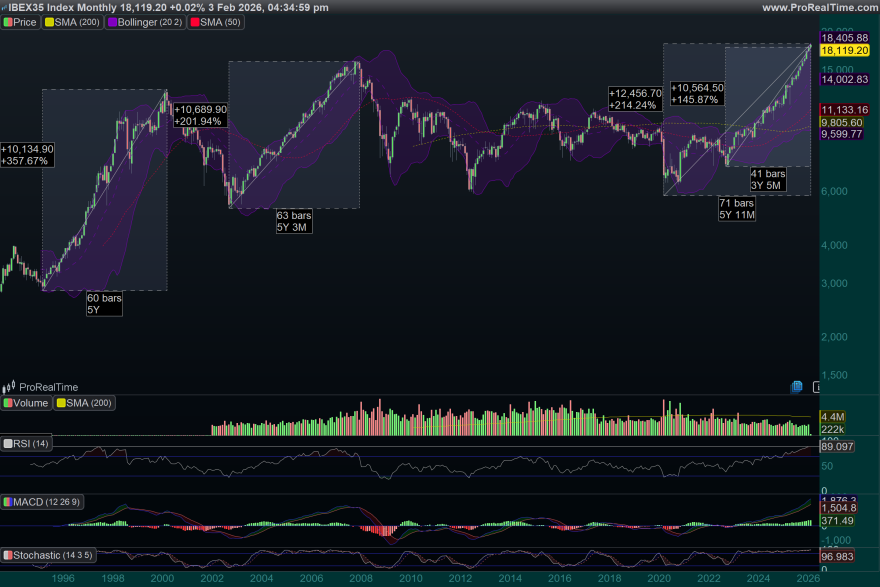The height and width of the screenshot is (587, 880).
Task: Click the 60 bars 5Y annotation label
Action: (x=104, y=302)
